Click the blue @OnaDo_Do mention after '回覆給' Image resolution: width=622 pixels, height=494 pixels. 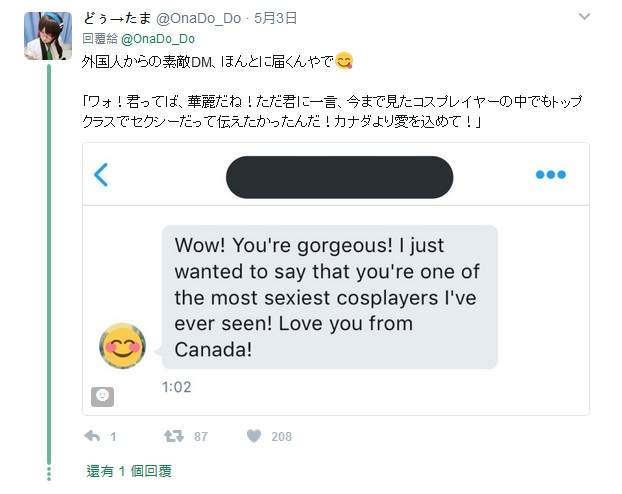(158, 38)
